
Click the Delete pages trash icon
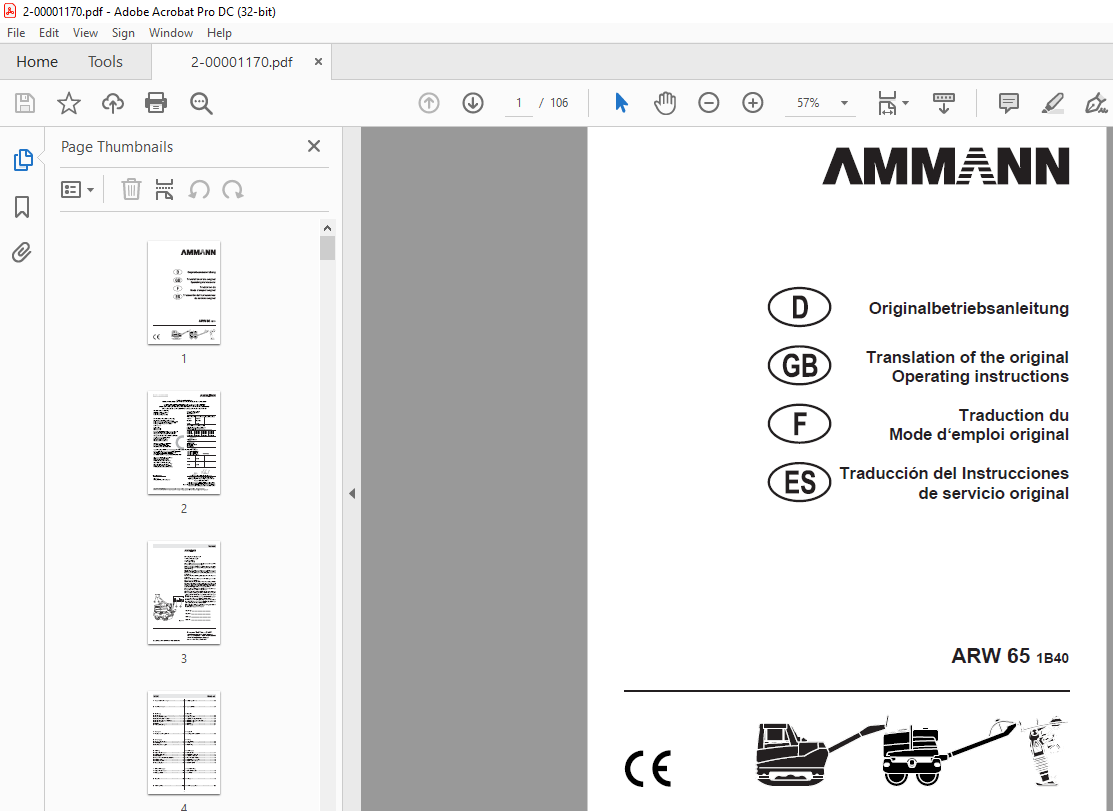[131, 189]
